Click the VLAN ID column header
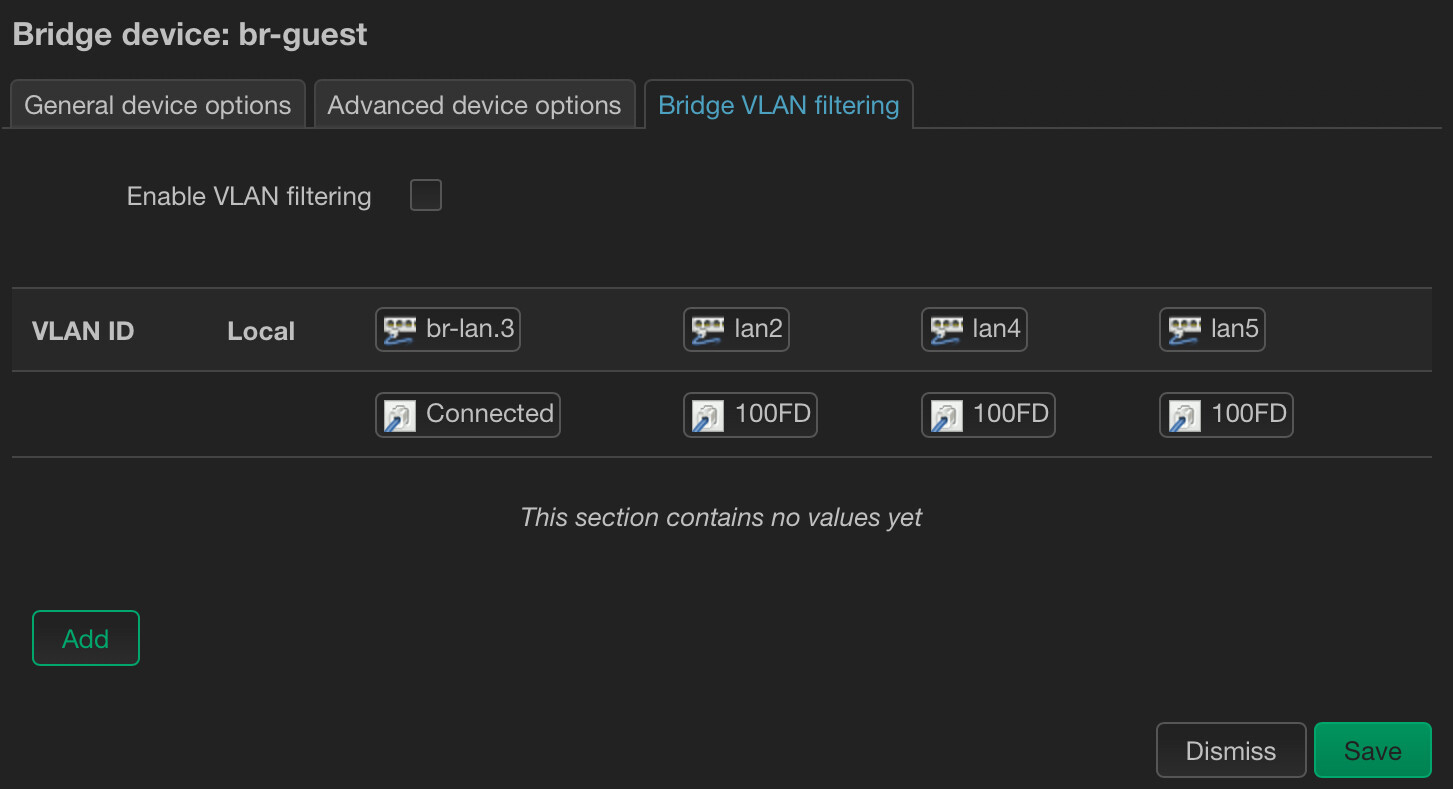 tap(83, 331)
